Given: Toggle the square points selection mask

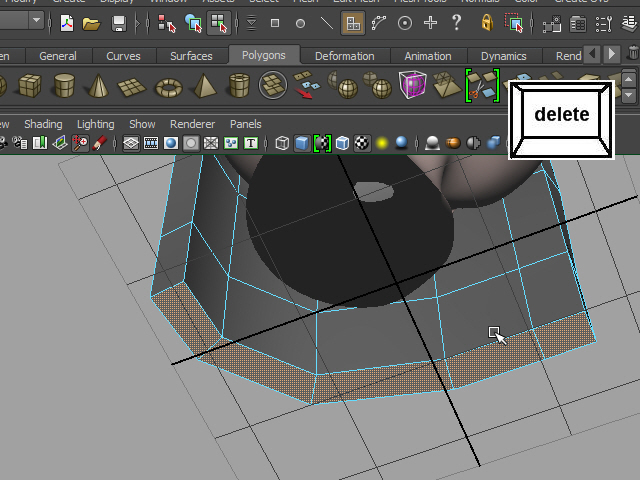Looking at the screenshot, I should tap(275, 23).
